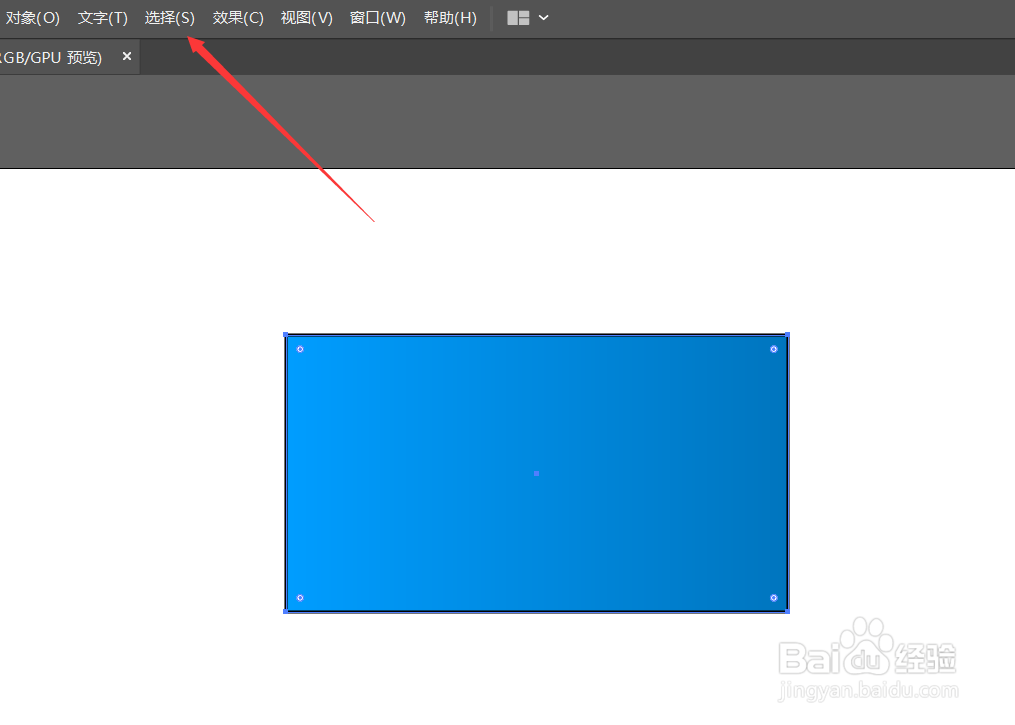Open the 帮助(H) menu

tap(451, 17)
